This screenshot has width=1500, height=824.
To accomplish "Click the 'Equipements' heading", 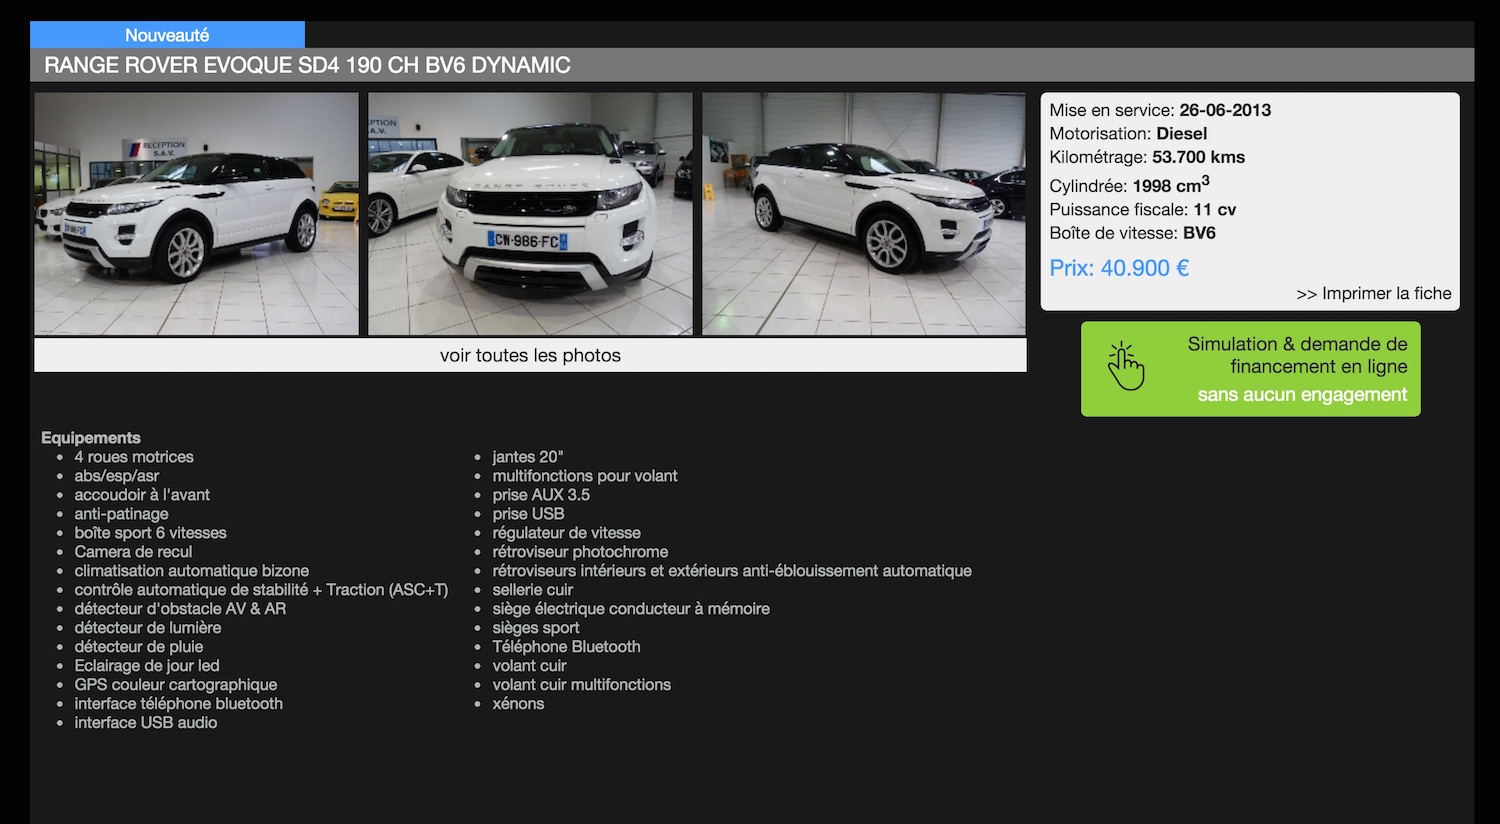I will coord(91,438).
